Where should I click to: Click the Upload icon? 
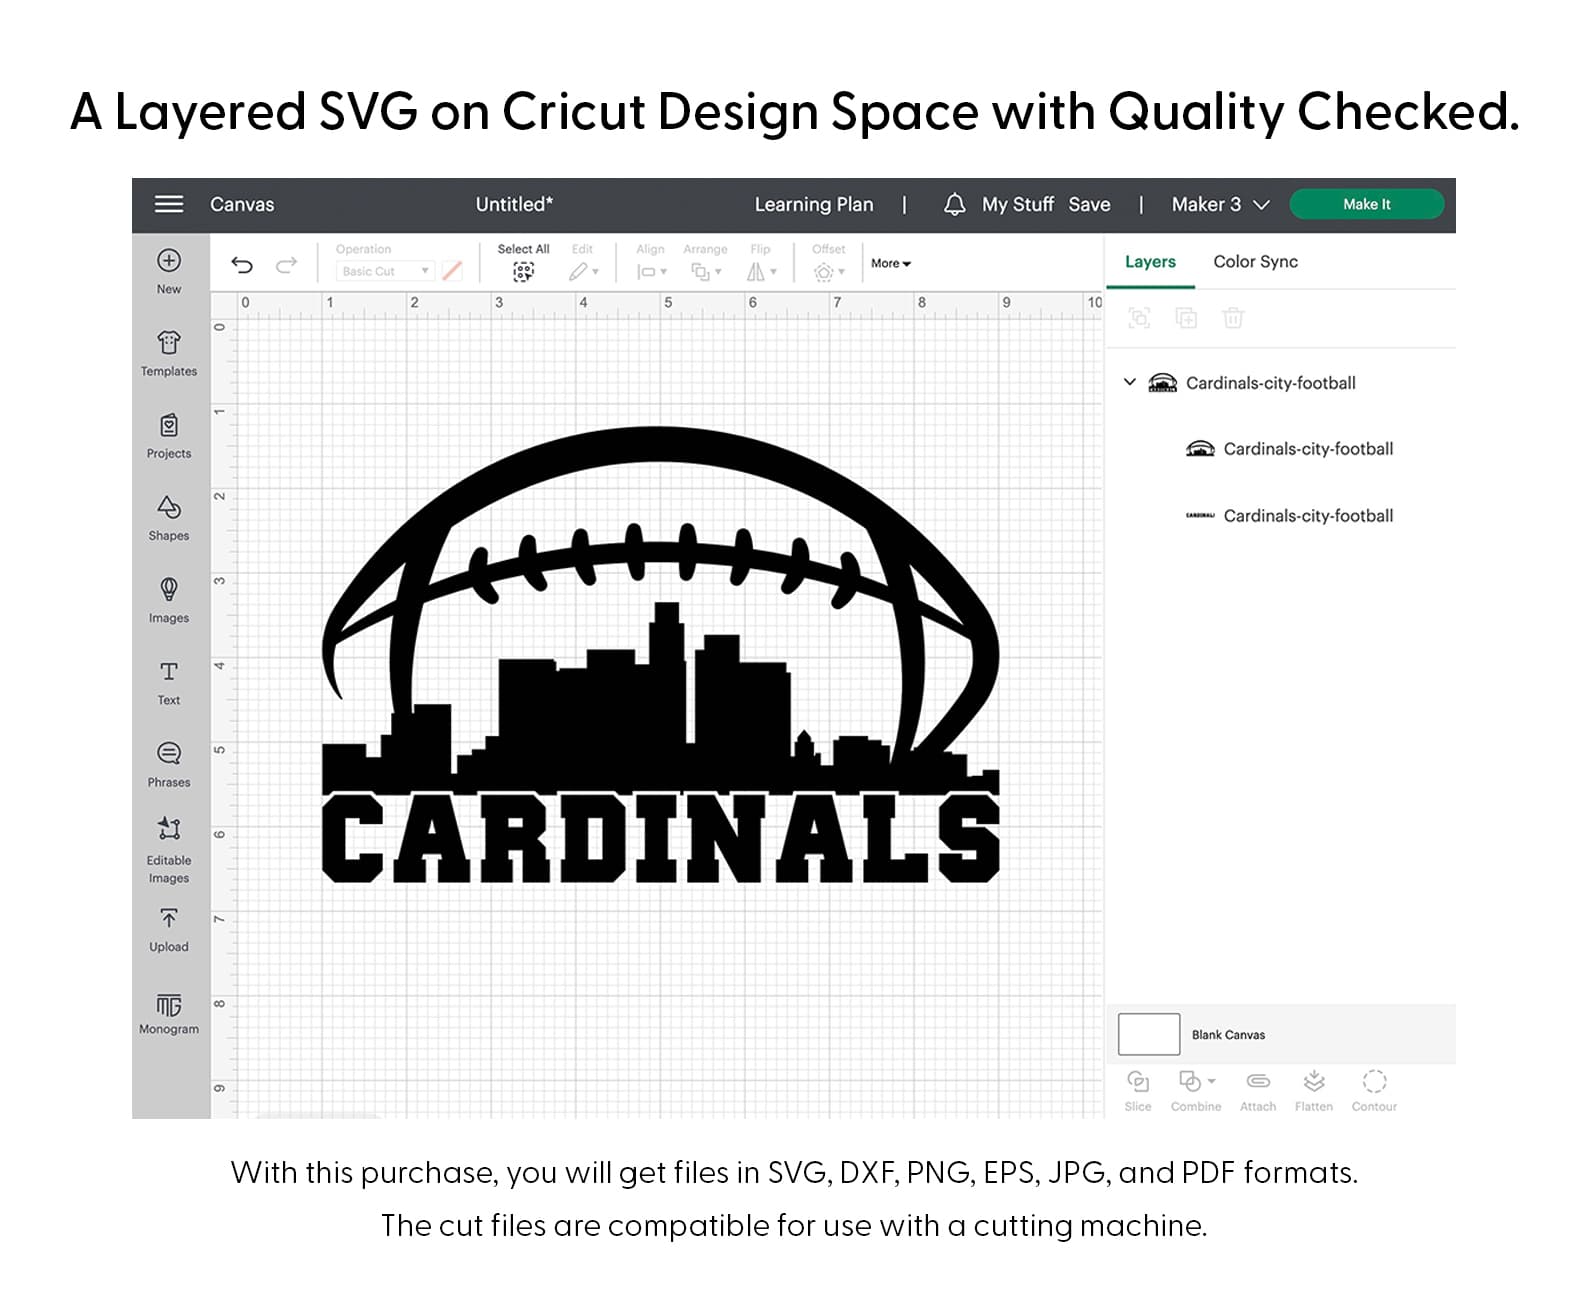coord(169,918)
